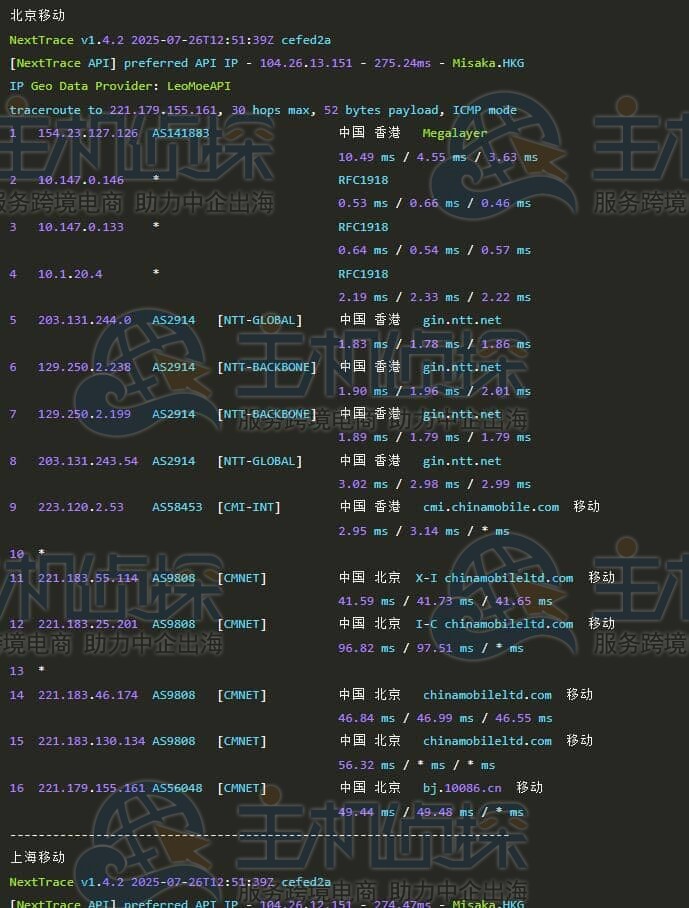
Task: Click gin.ntt.net hostname on hop 8
Action: [462, 461]
